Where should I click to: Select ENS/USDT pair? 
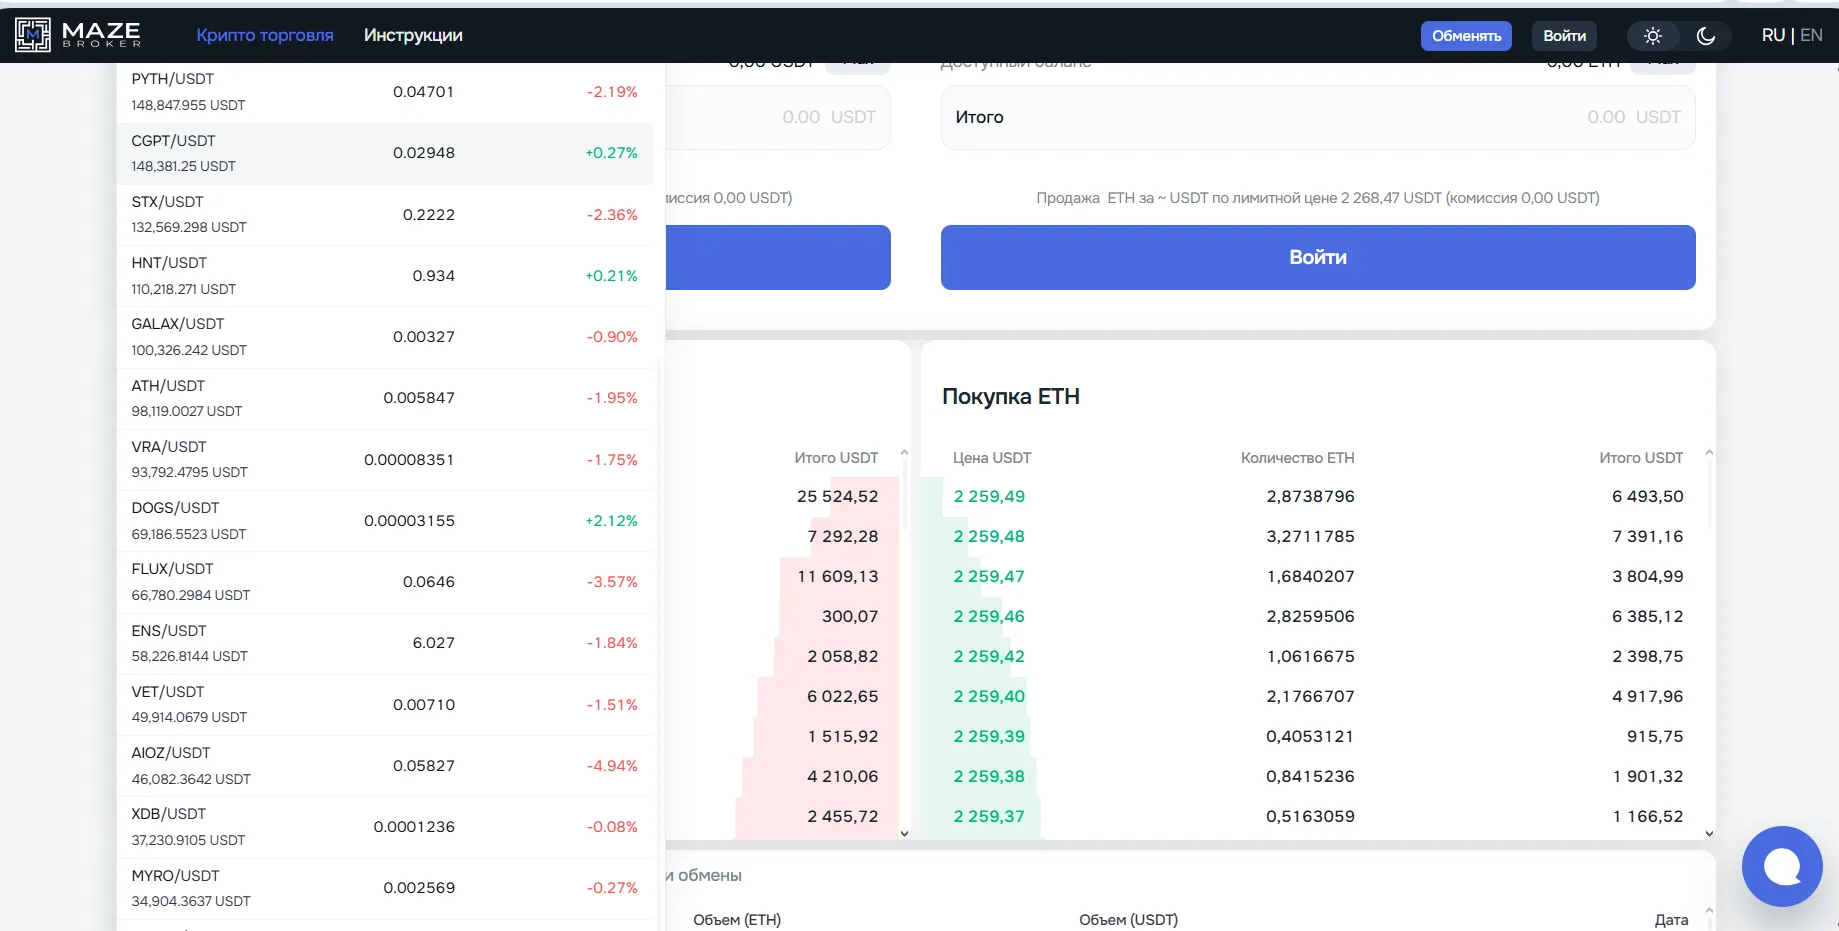click(385, 643)
